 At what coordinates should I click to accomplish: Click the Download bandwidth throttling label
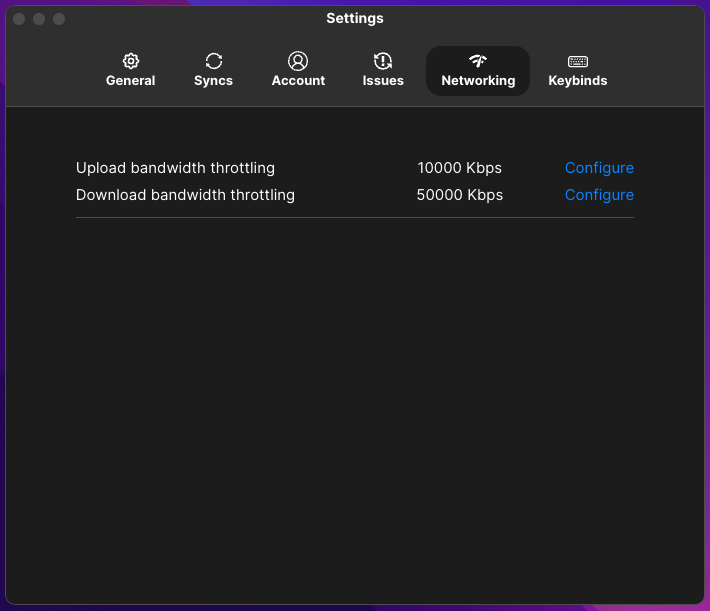coord(185,195)
